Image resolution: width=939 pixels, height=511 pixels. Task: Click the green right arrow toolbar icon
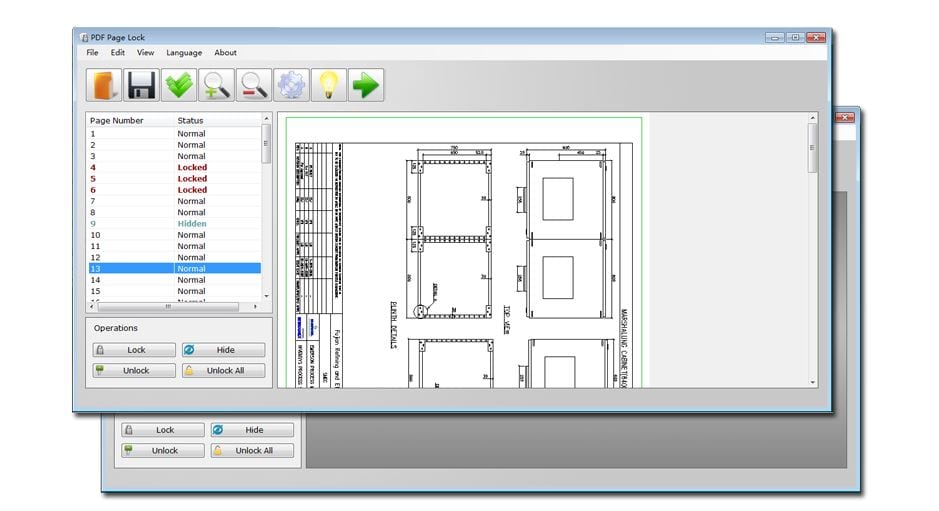coord(365,84)
